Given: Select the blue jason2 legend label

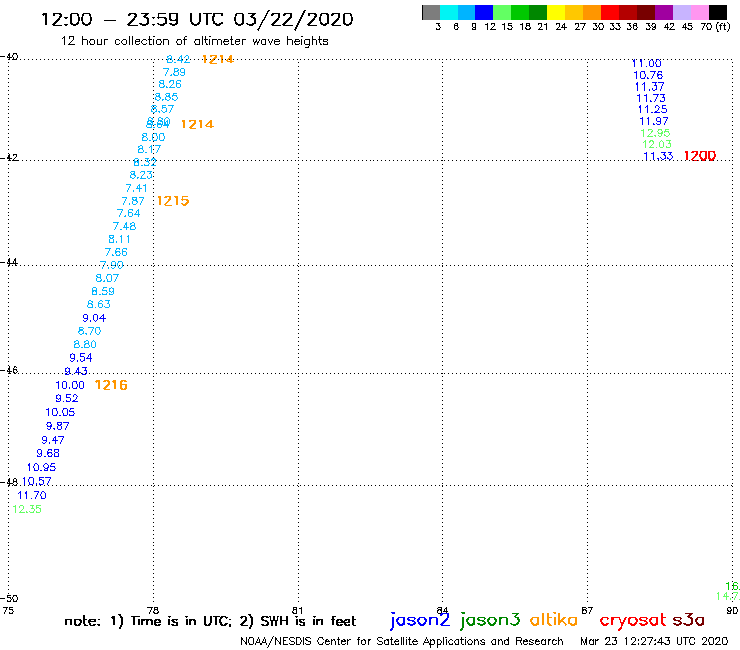Looking at the screenshot, I should click(420, 620).
